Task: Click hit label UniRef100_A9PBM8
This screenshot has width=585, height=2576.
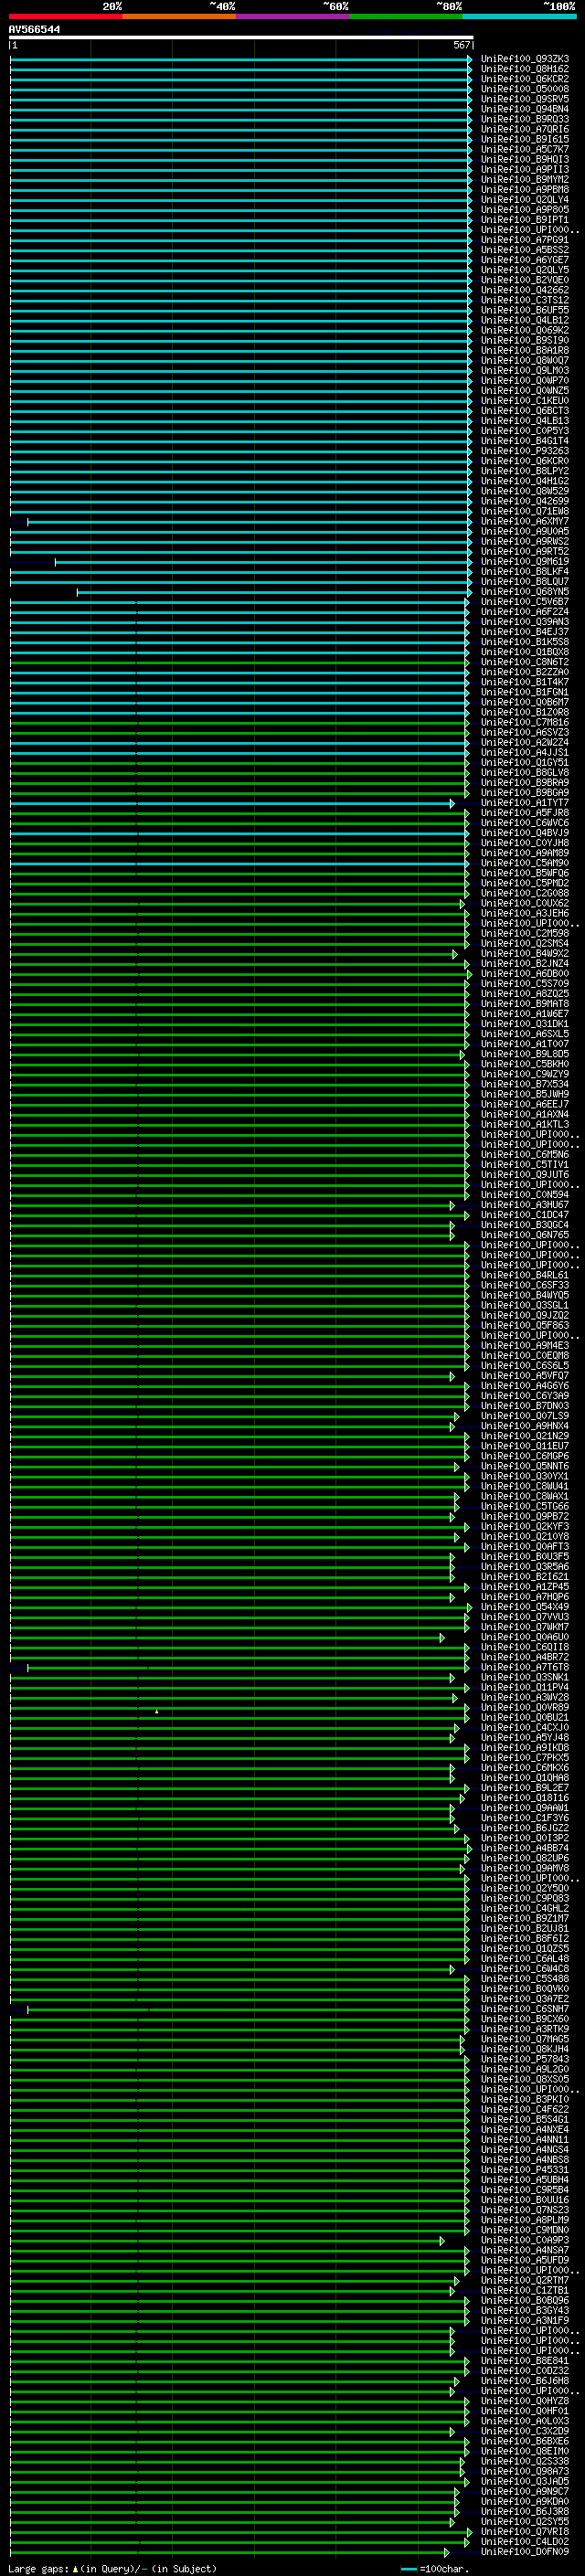Action: click(525, 189)
